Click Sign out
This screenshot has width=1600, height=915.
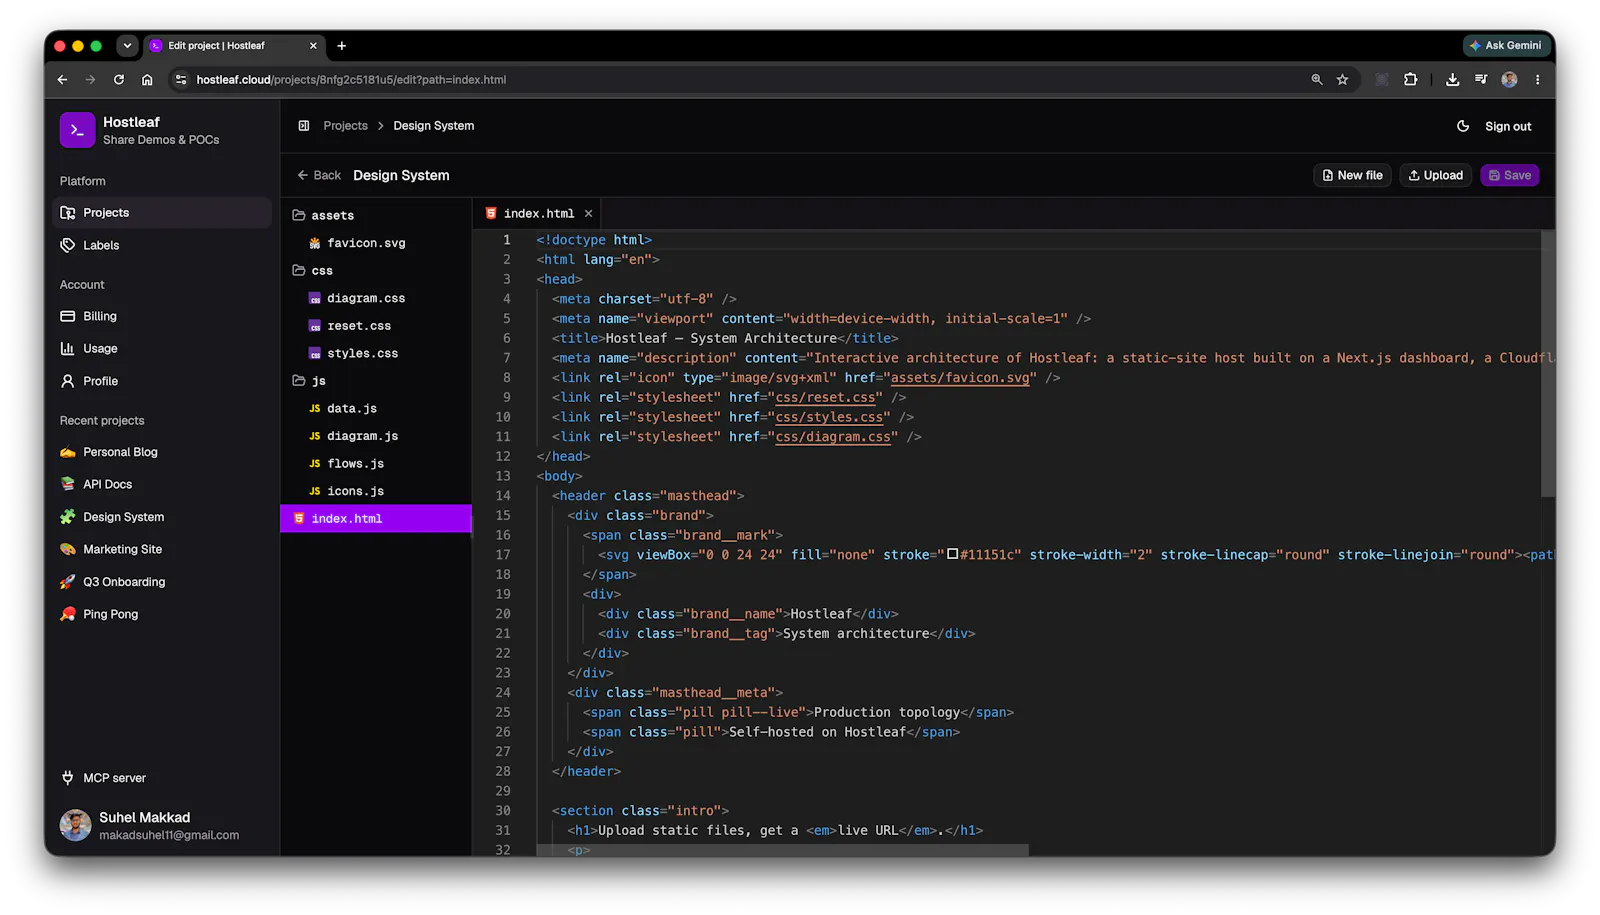[x=1508, y=126]
